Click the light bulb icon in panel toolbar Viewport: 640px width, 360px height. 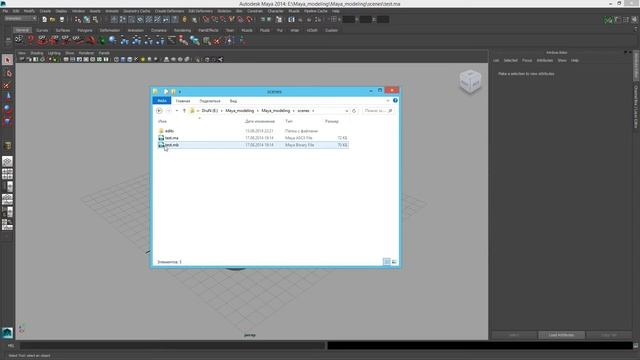click(x=142, y=60)
